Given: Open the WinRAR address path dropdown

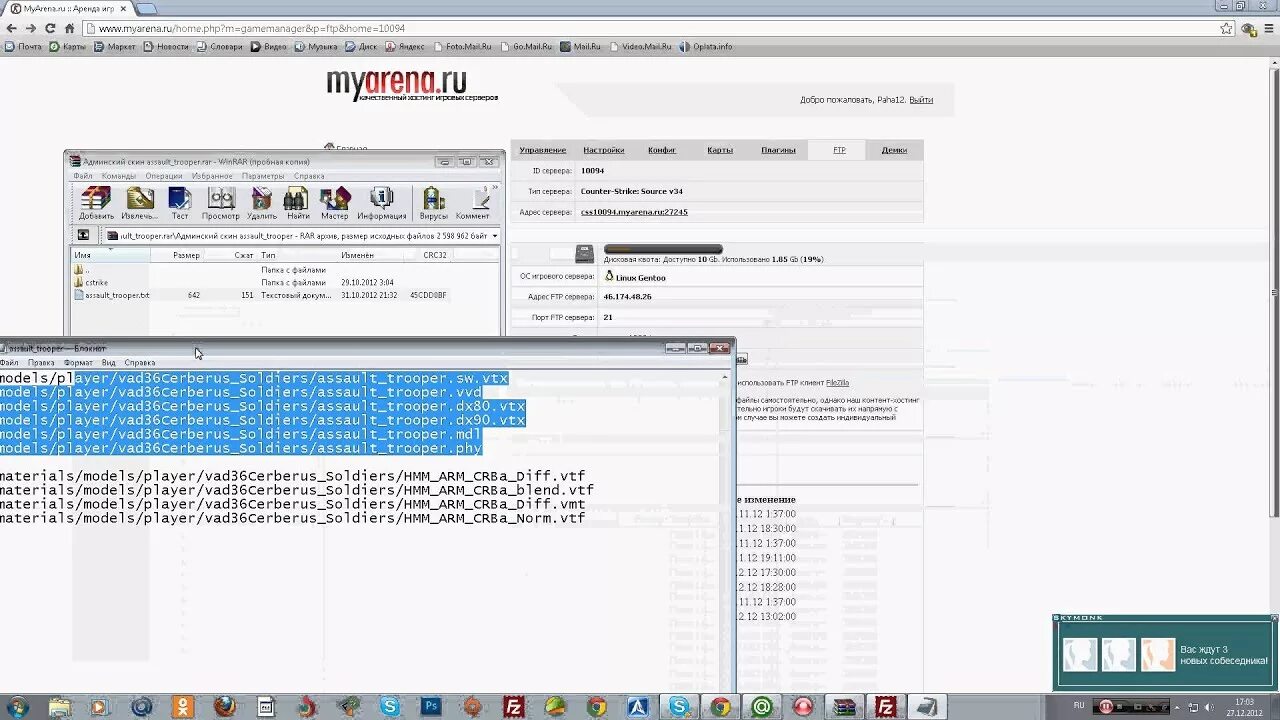Looking at the screenshot, I should coord(494,235).
